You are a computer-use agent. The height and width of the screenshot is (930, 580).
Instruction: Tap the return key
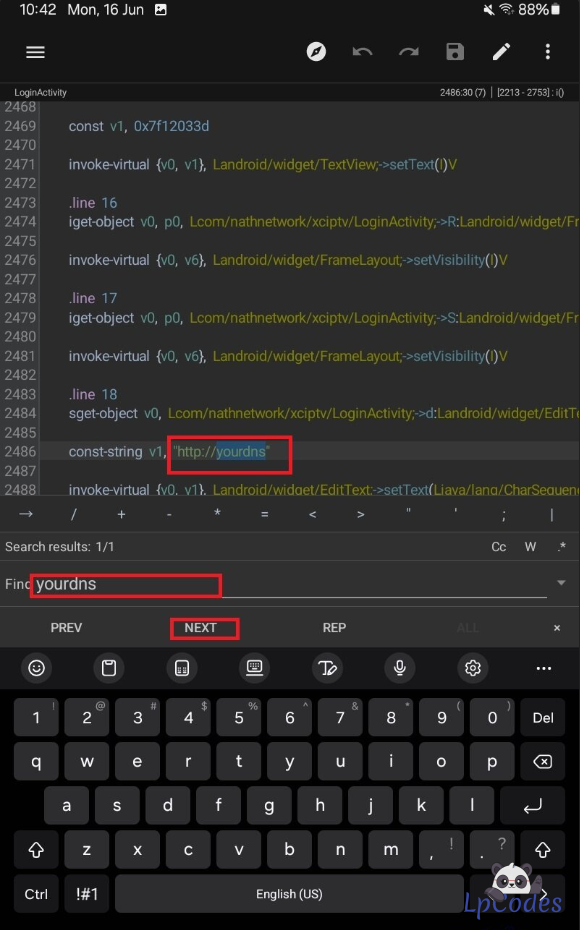[x=533, y=805]
